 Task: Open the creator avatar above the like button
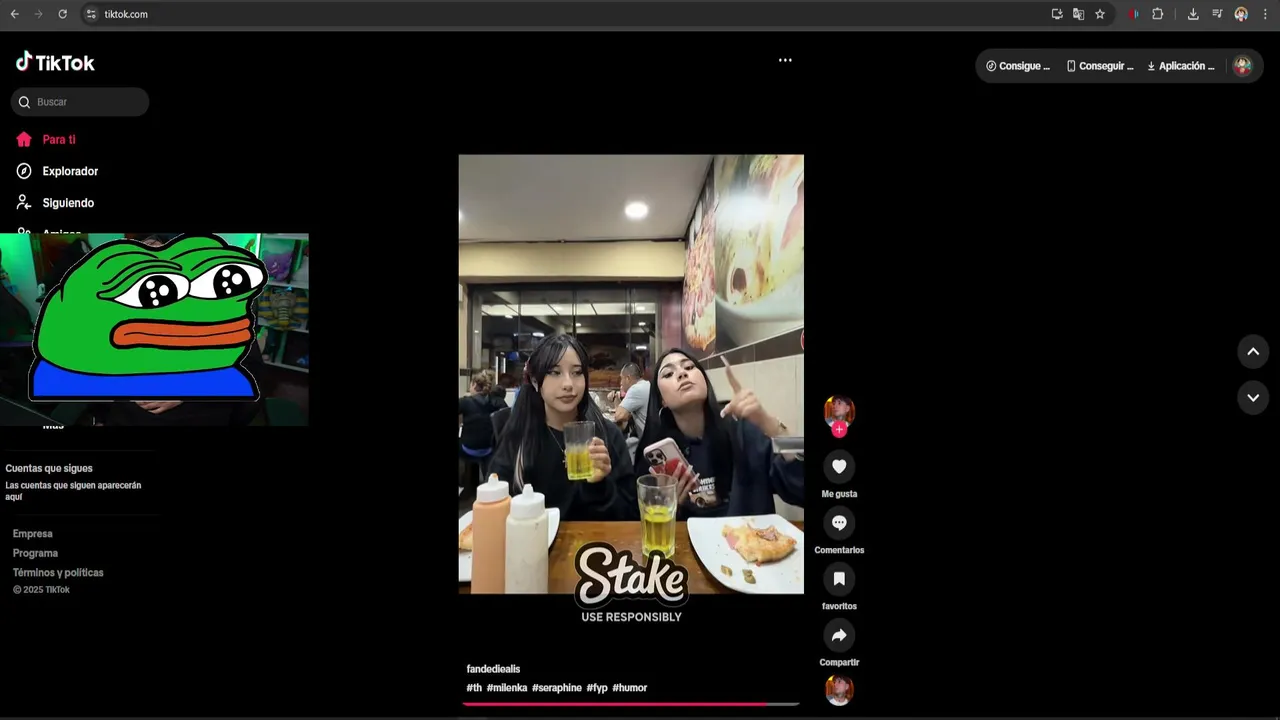click(839, 411)
